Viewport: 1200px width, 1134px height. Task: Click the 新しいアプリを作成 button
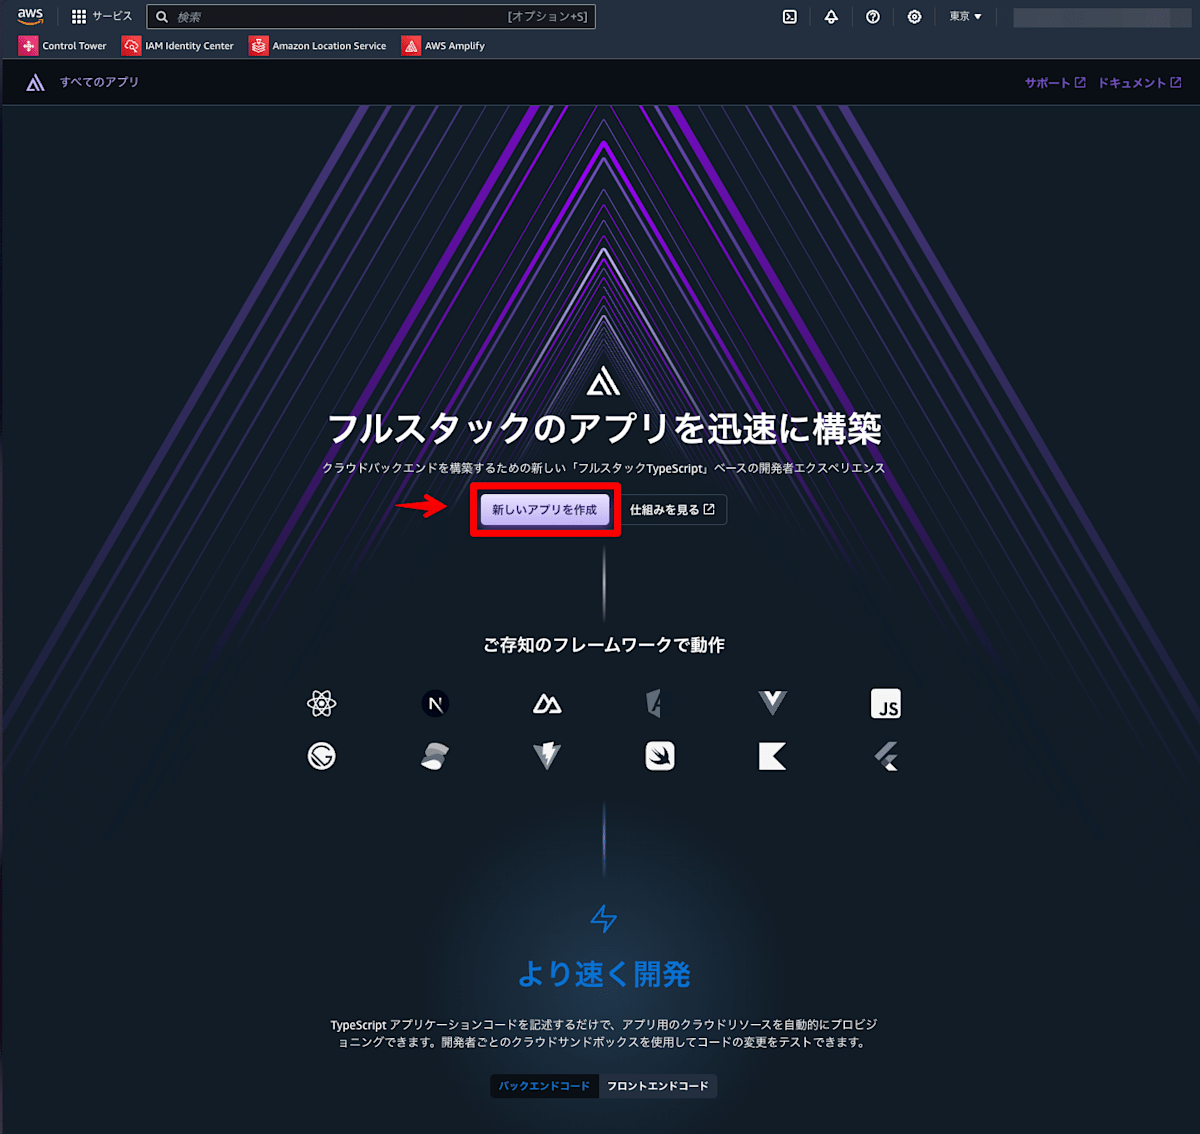[x=545, y=510]
